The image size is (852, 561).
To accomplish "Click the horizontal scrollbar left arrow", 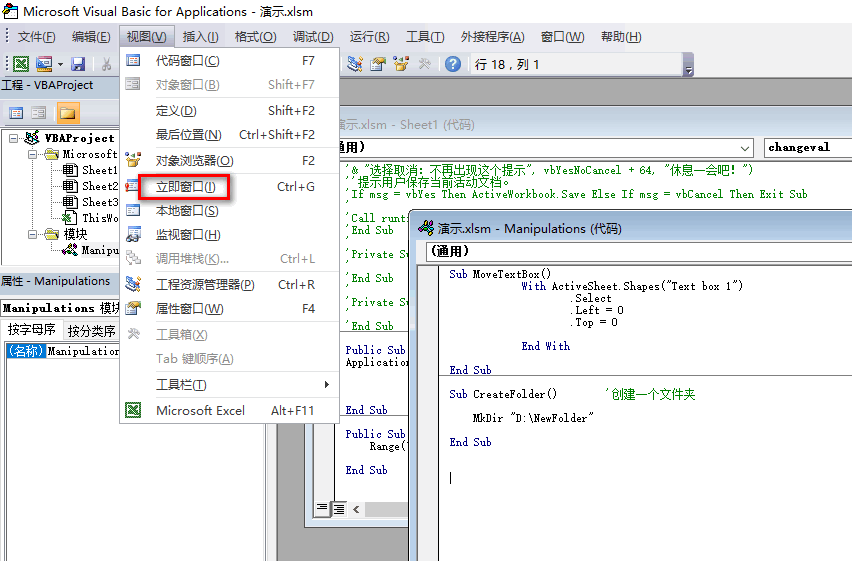I will (356, 509).
